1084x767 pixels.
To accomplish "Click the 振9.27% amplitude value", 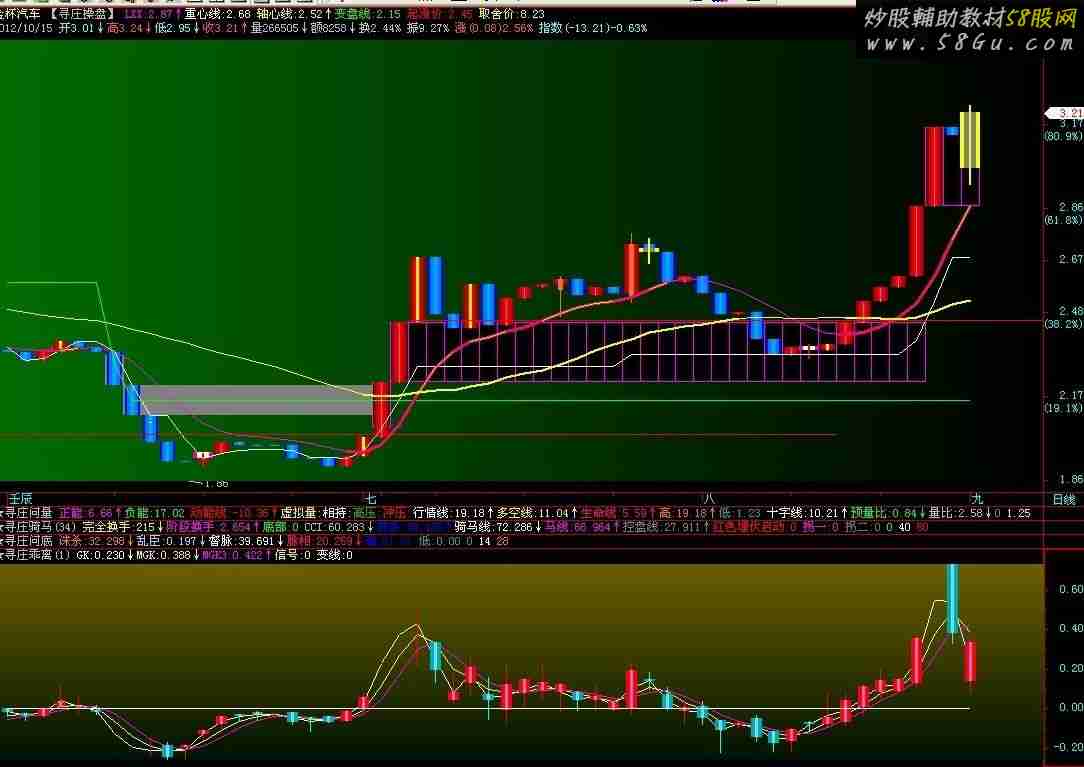I will (x=427, y=28).
